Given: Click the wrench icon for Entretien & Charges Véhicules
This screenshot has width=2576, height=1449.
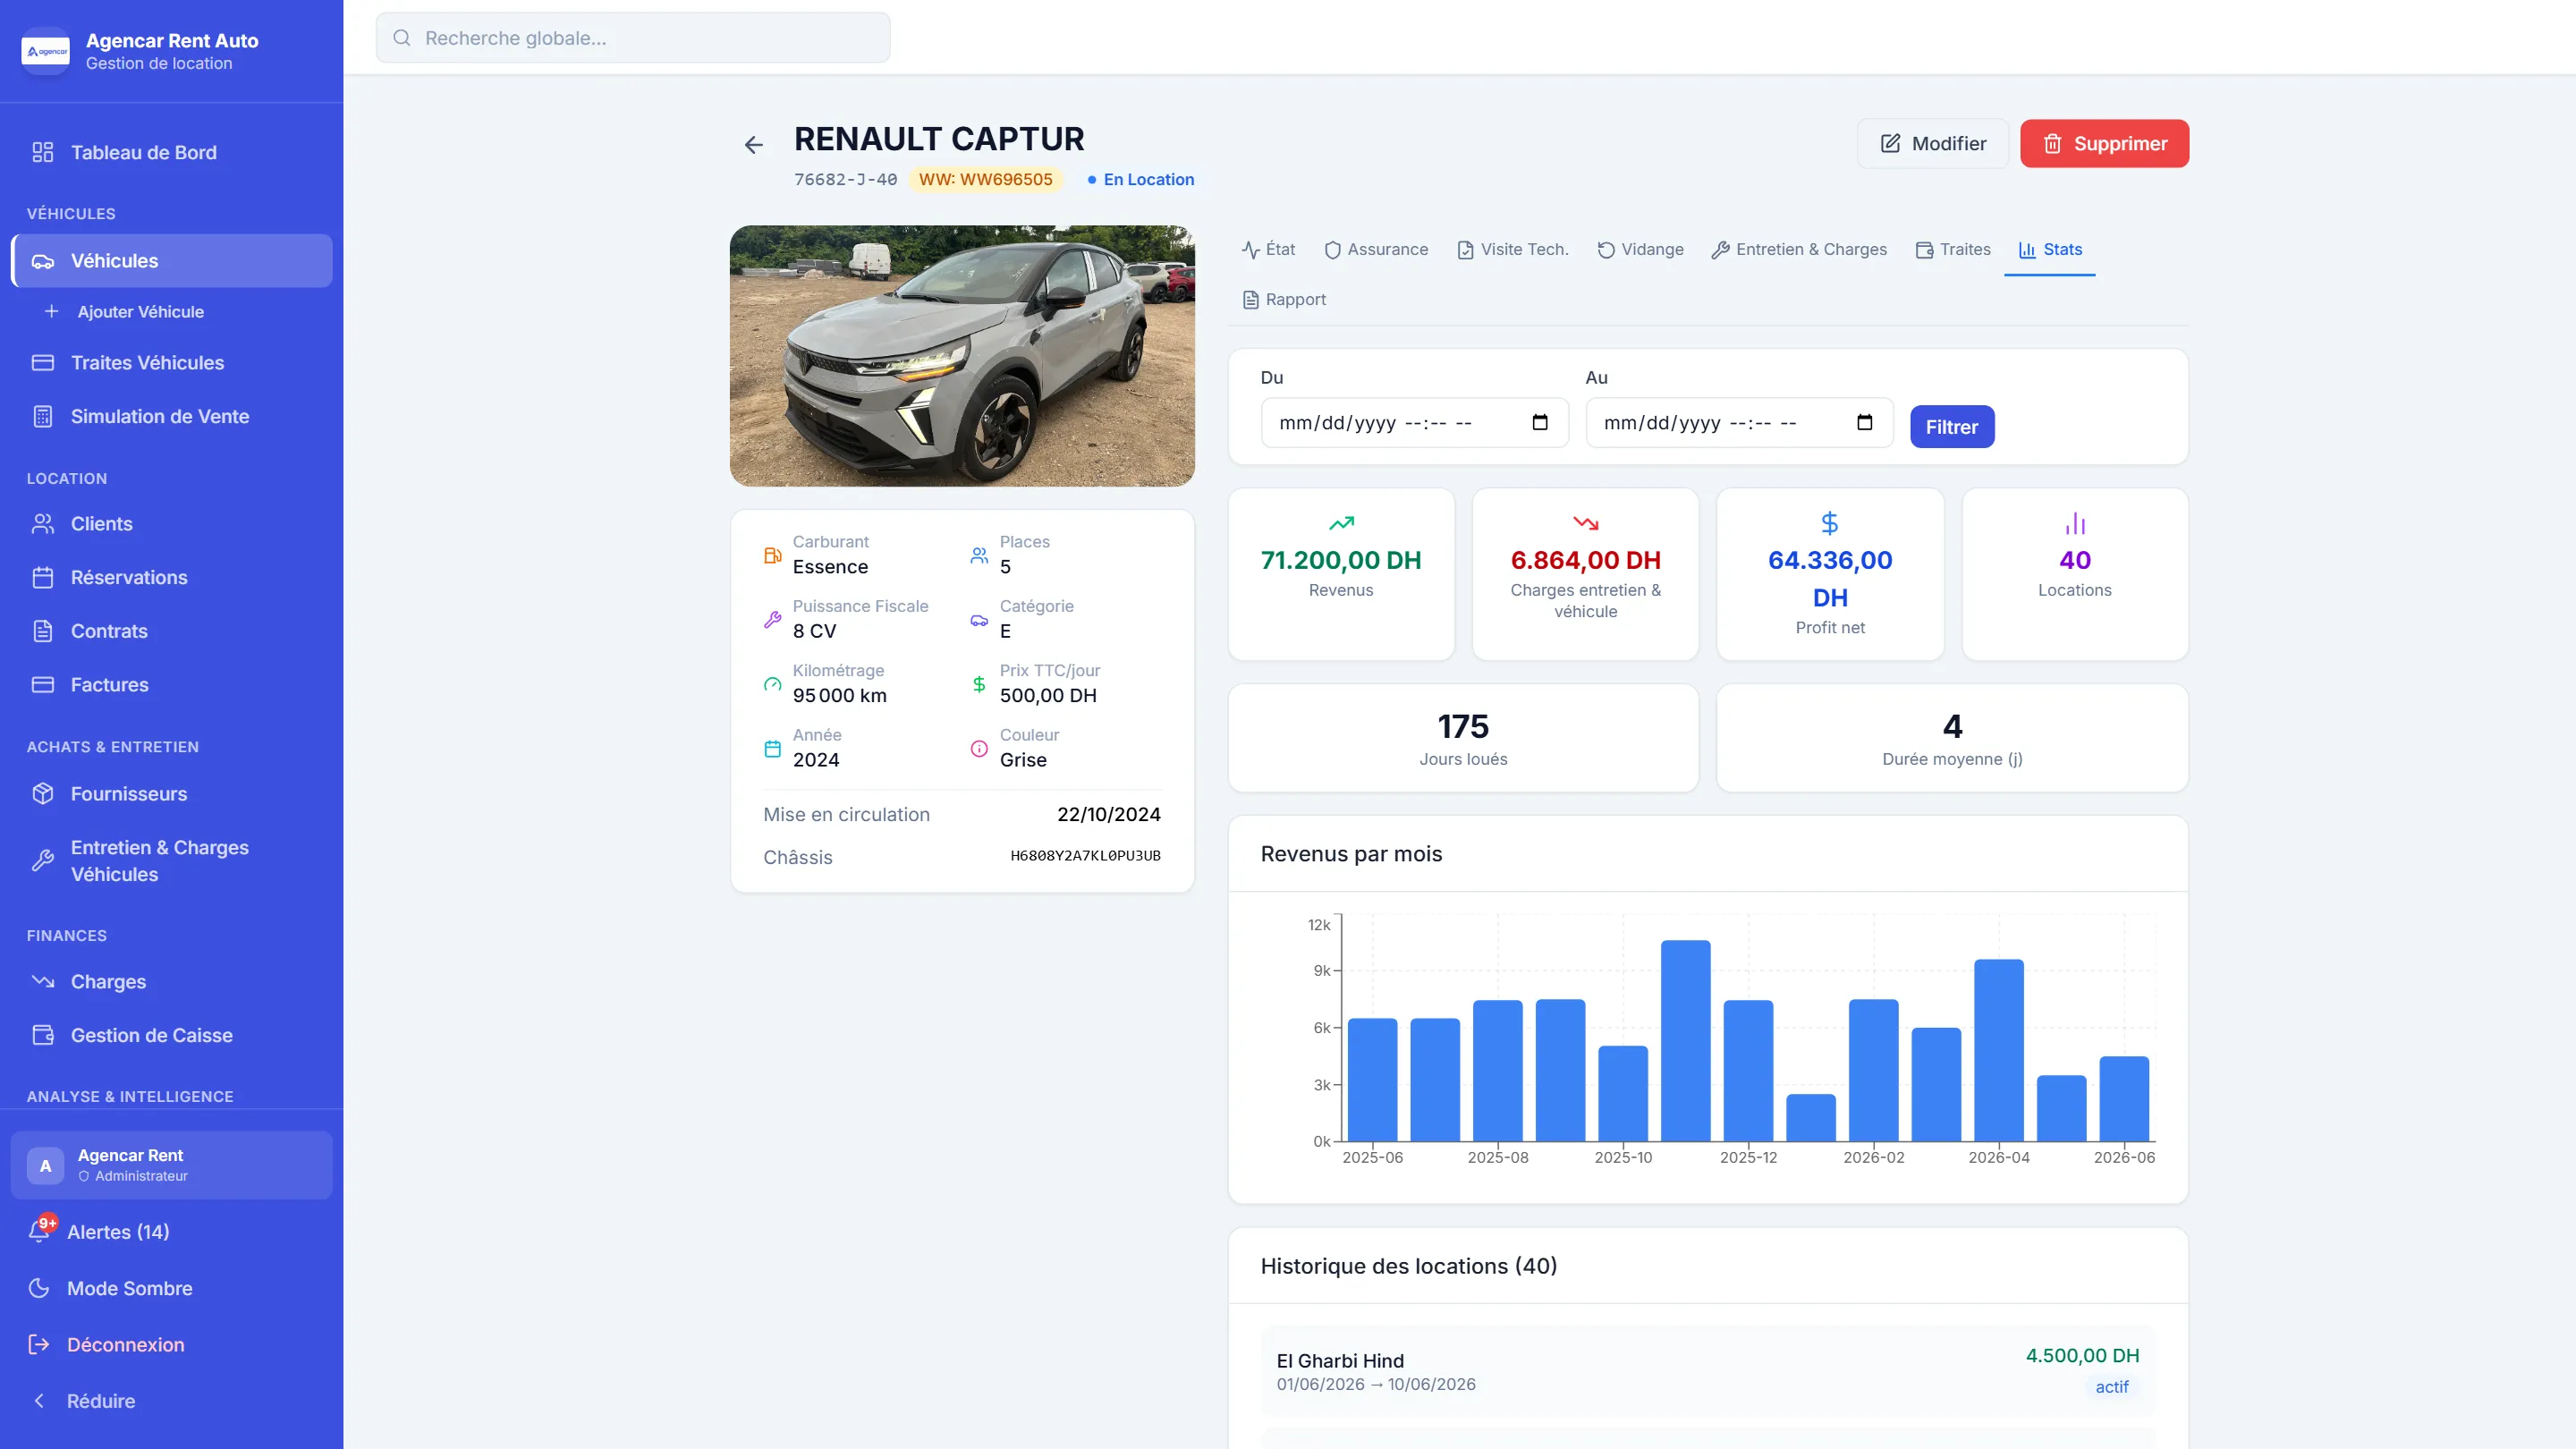Looking at the screenshot, I should pyautogui.click(x=42, y=860).
